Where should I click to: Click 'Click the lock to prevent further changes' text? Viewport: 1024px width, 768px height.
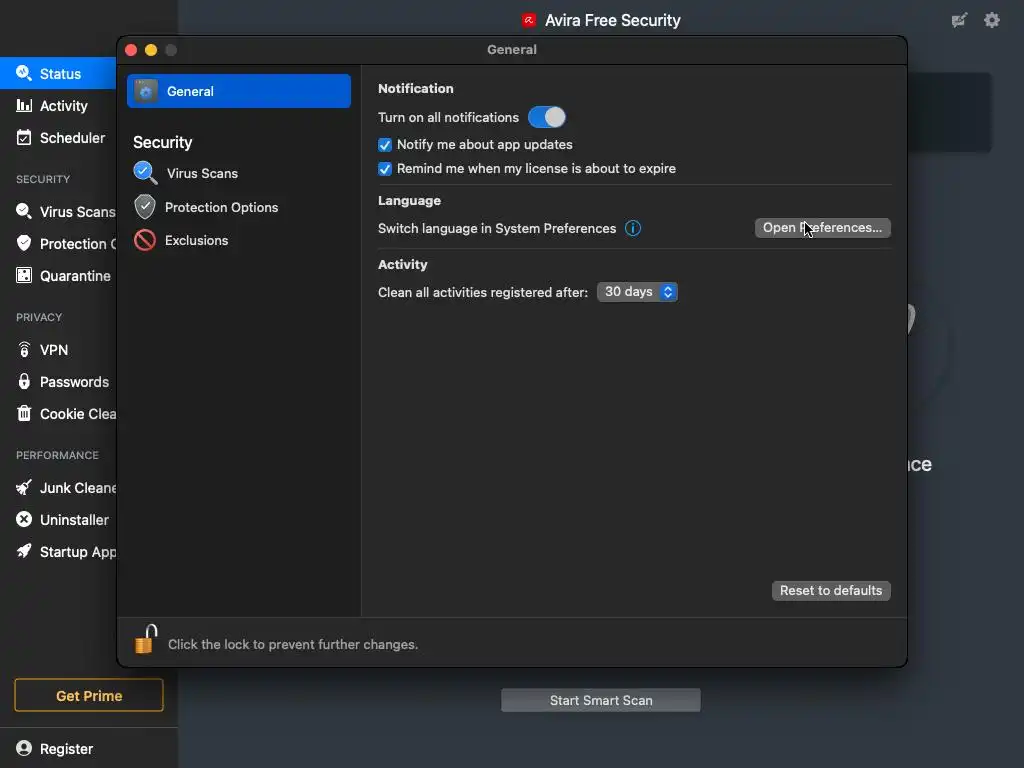coord(293,645)
